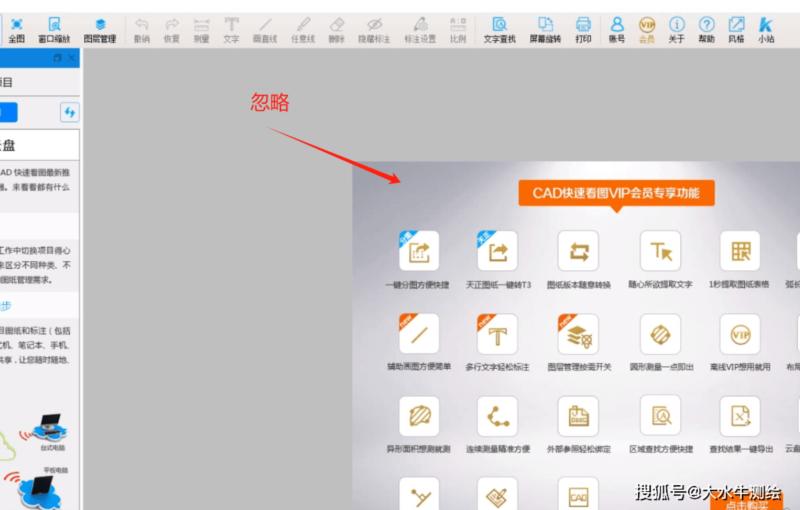
Task: Open the 账号 account menu
Action: coord(617,30)
